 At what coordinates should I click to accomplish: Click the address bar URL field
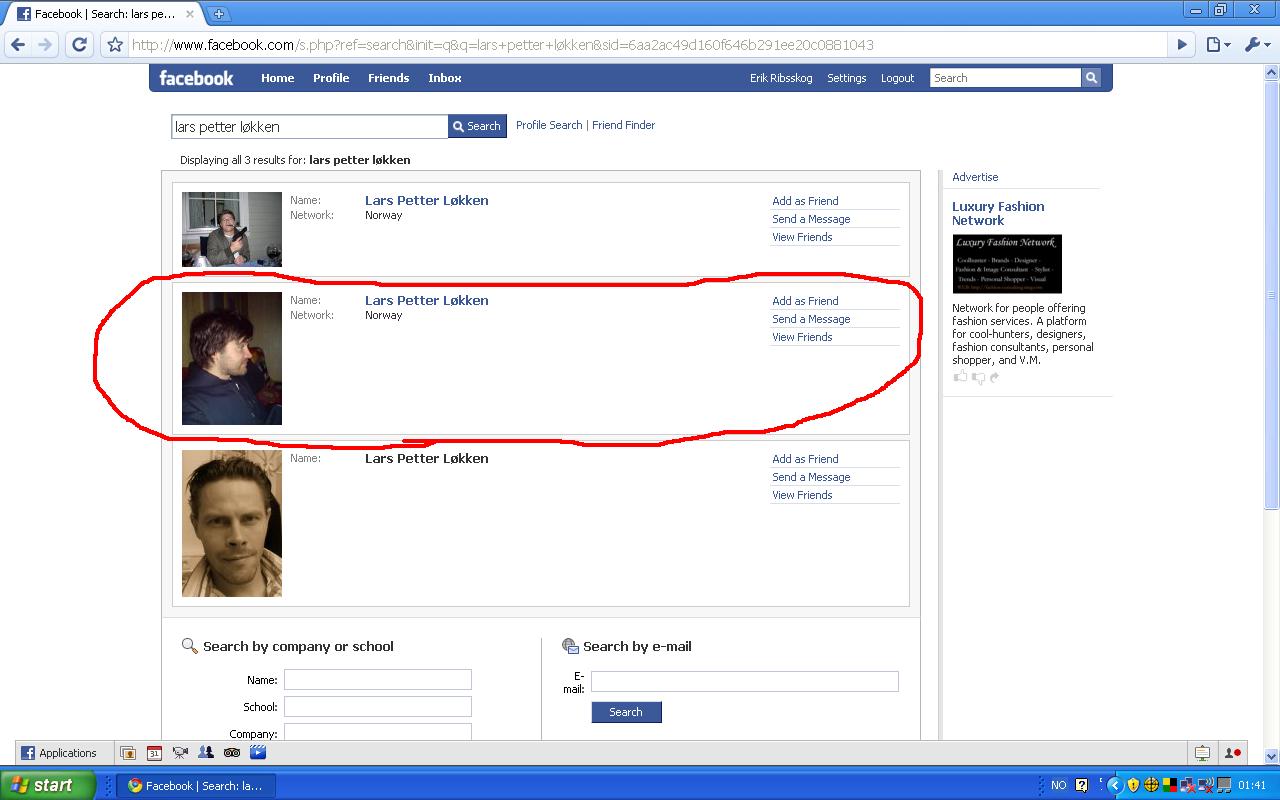coord(646,45)
